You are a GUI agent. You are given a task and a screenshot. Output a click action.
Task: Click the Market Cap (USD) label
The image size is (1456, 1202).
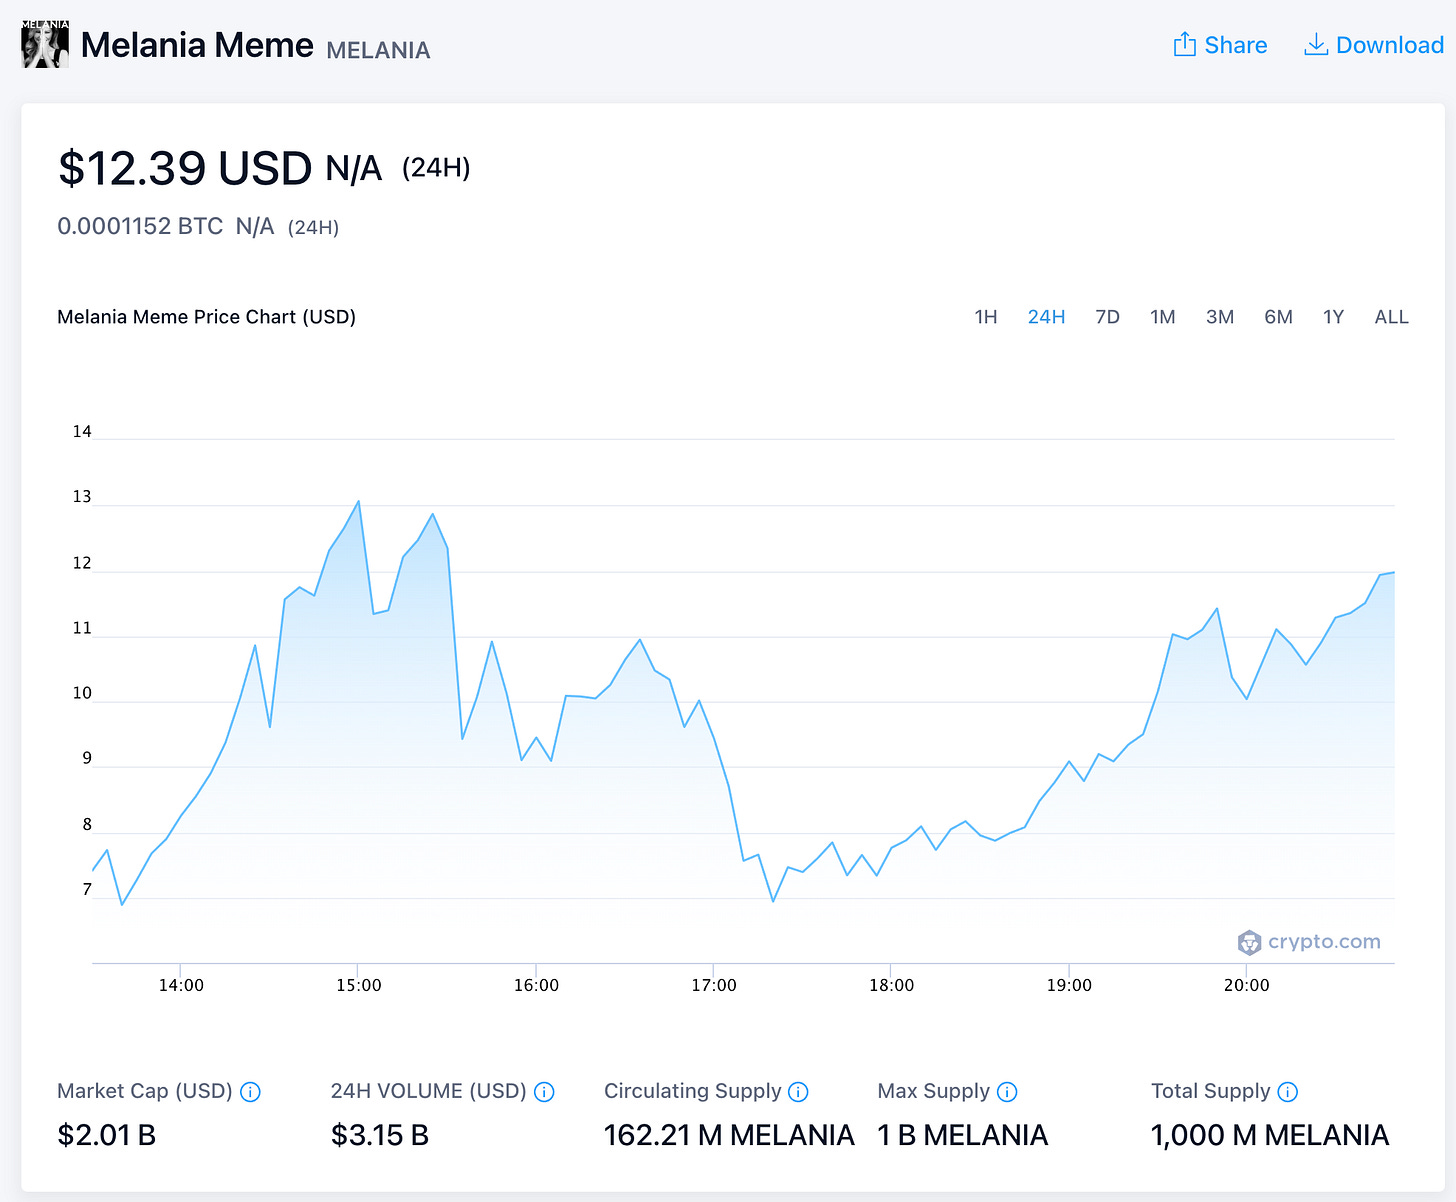[x=145, y=1091]
